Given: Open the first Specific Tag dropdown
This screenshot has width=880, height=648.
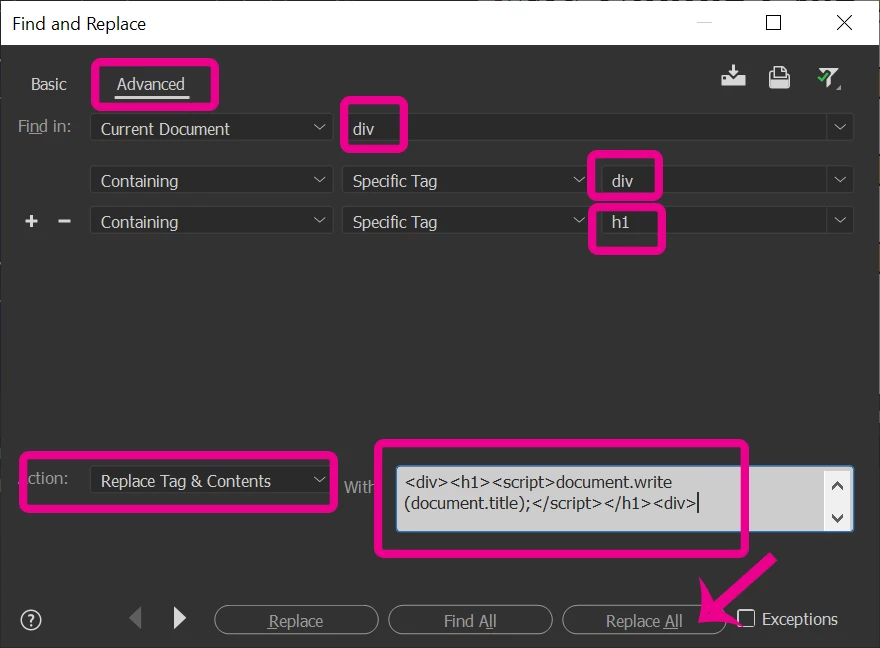Looking at the screenshot, I should [466, 181].
